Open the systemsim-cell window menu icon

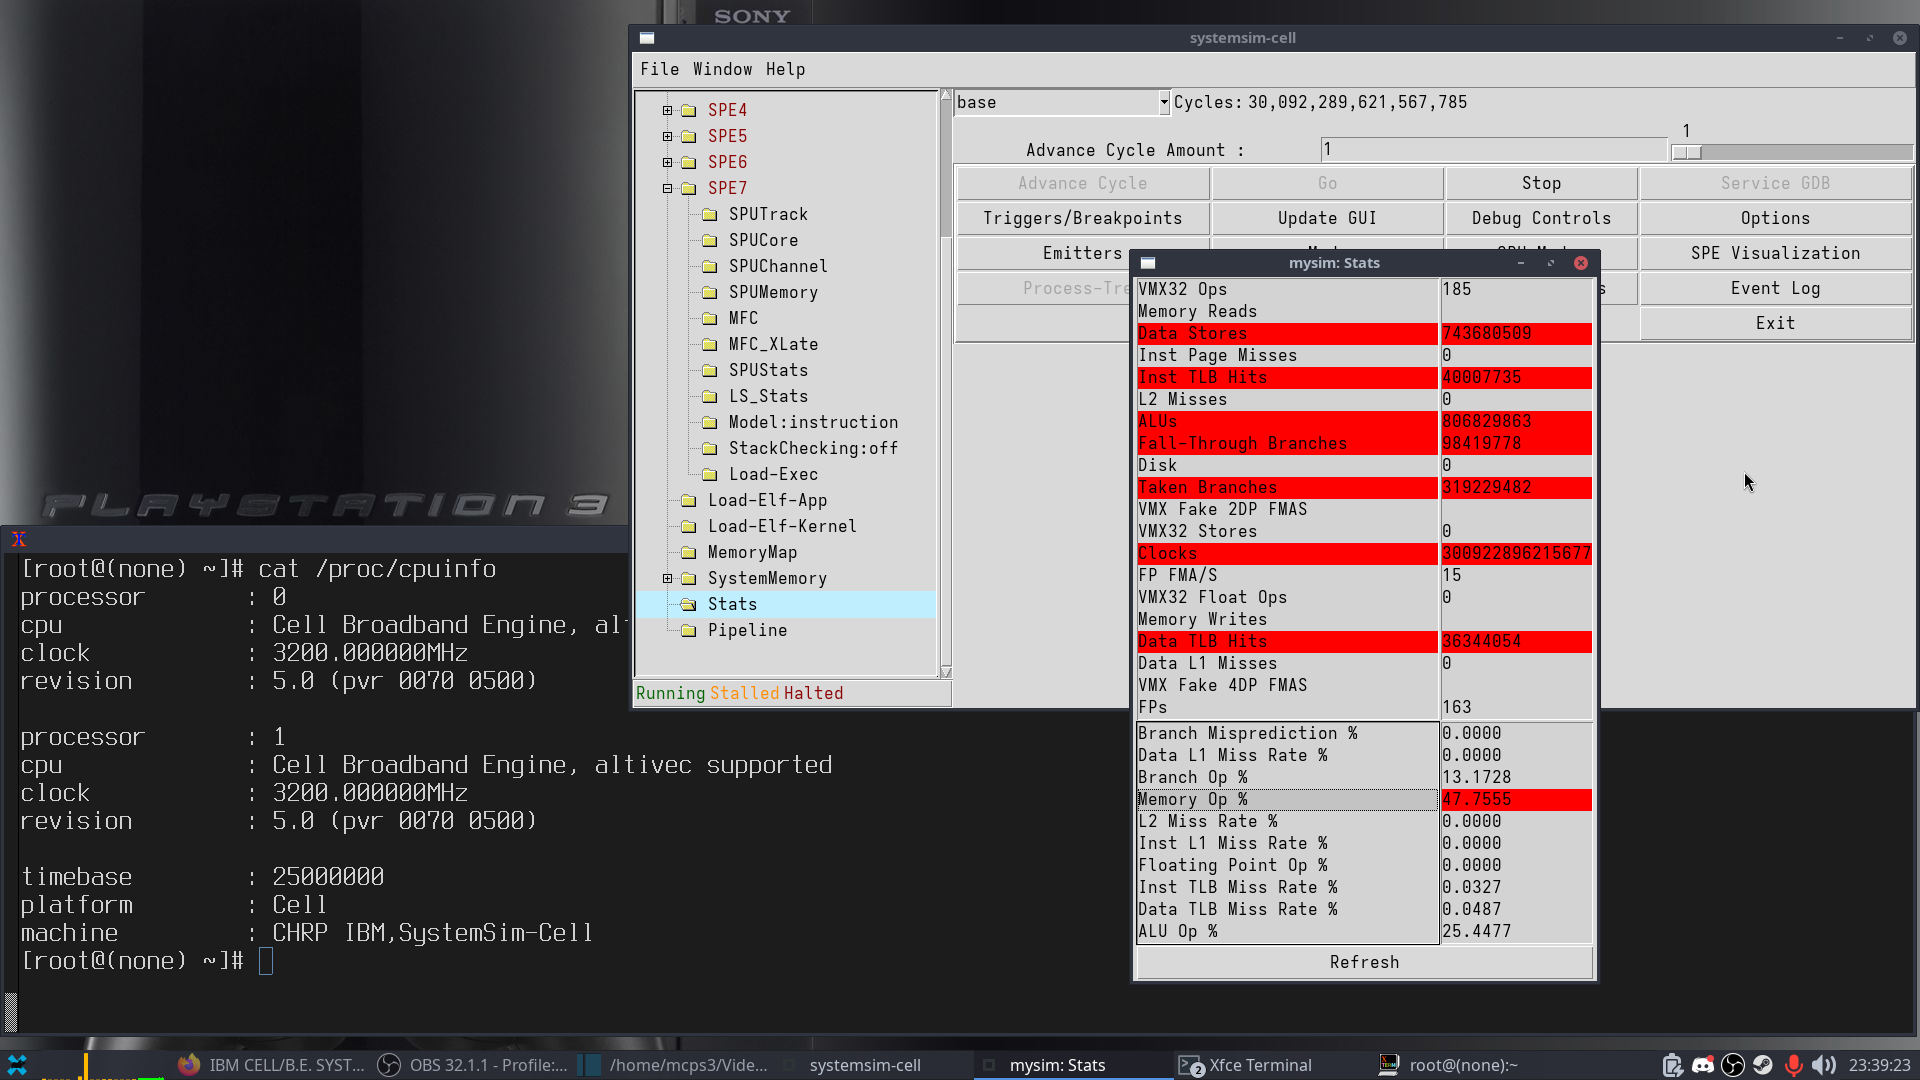pyautogui.click(x=647, y=38)
